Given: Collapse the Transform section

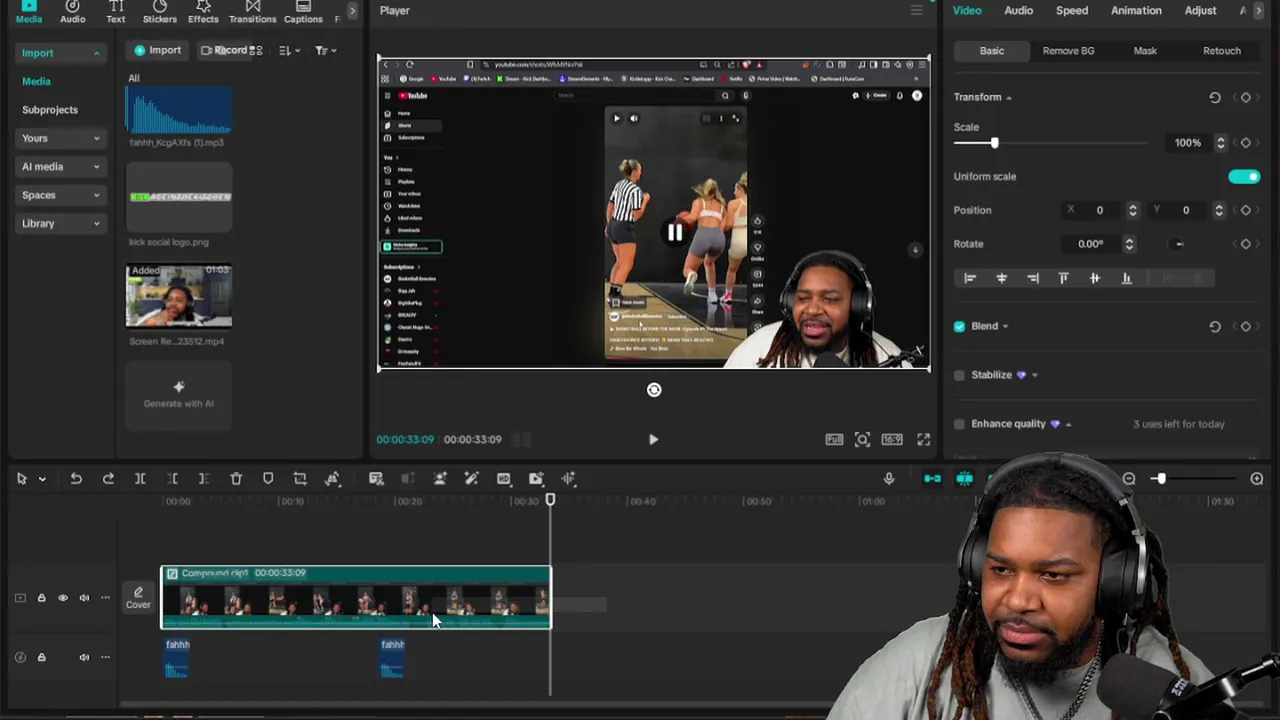Looking at the screenshot, I should [1008, 97].
